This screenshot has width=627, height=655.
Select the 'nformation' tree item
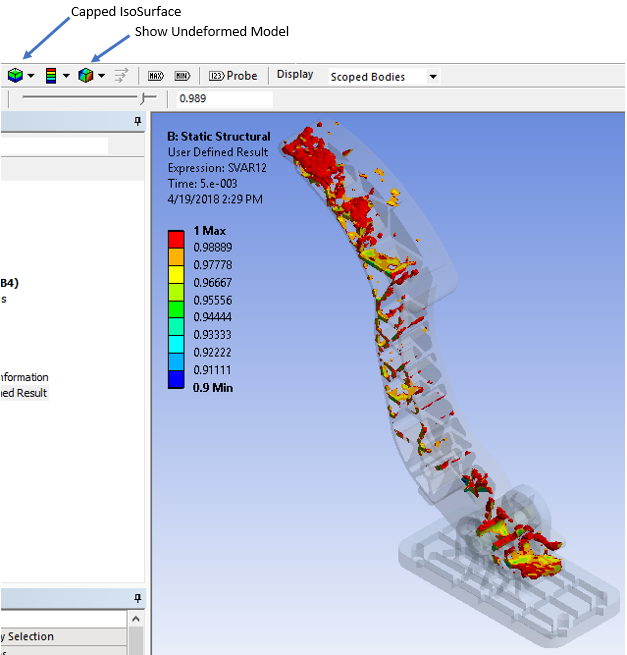coord(24,377)
